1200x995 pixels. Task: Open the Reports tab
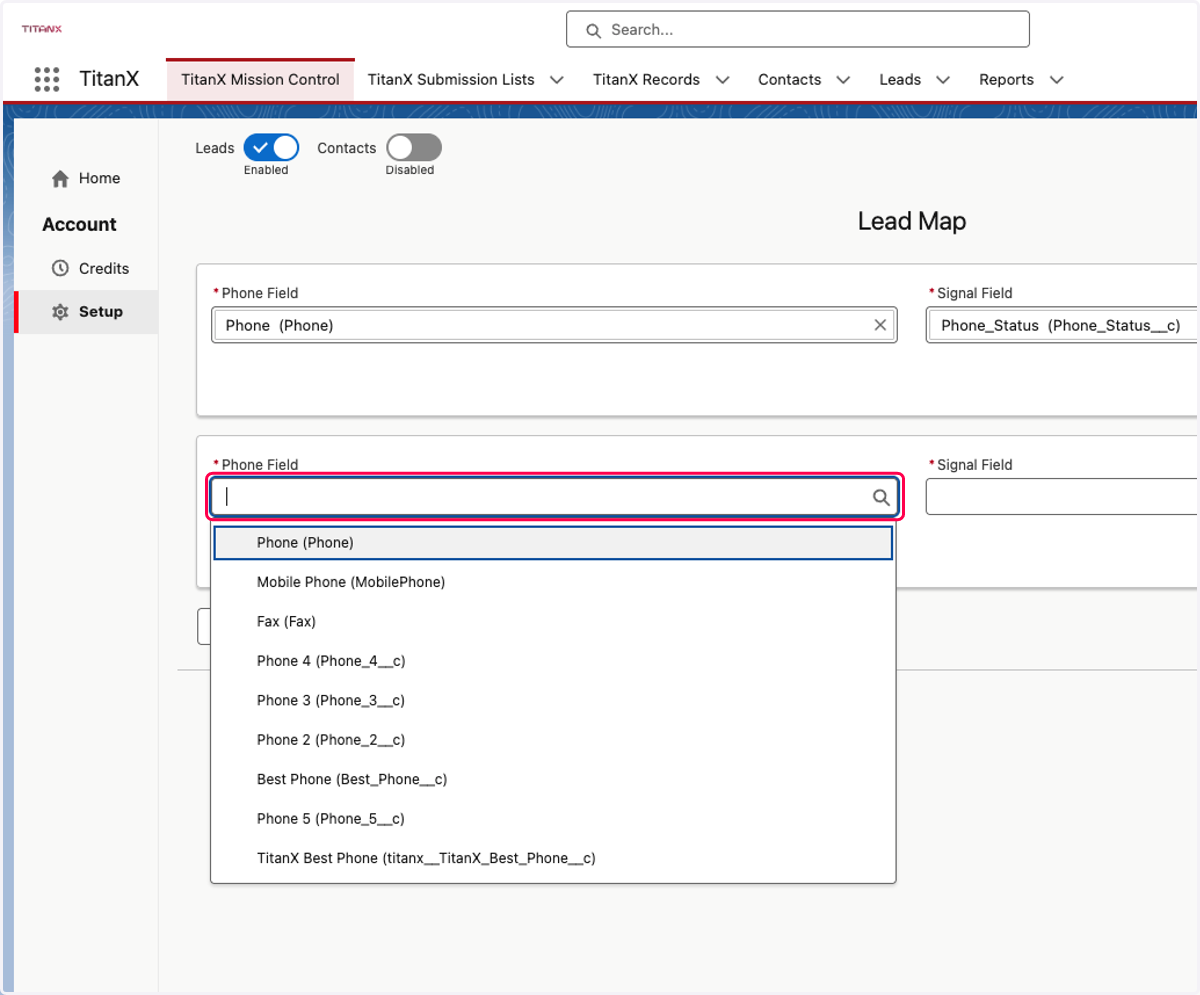(x=1006, y=80)
